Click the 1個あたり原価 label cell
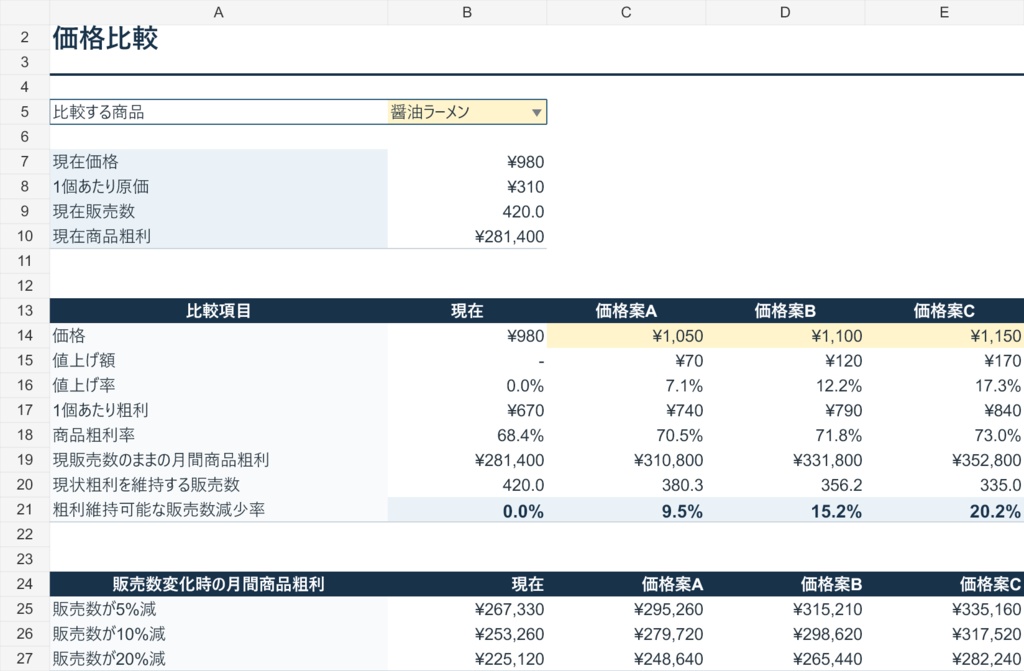Screen dimensions: 1024x671 219,186
